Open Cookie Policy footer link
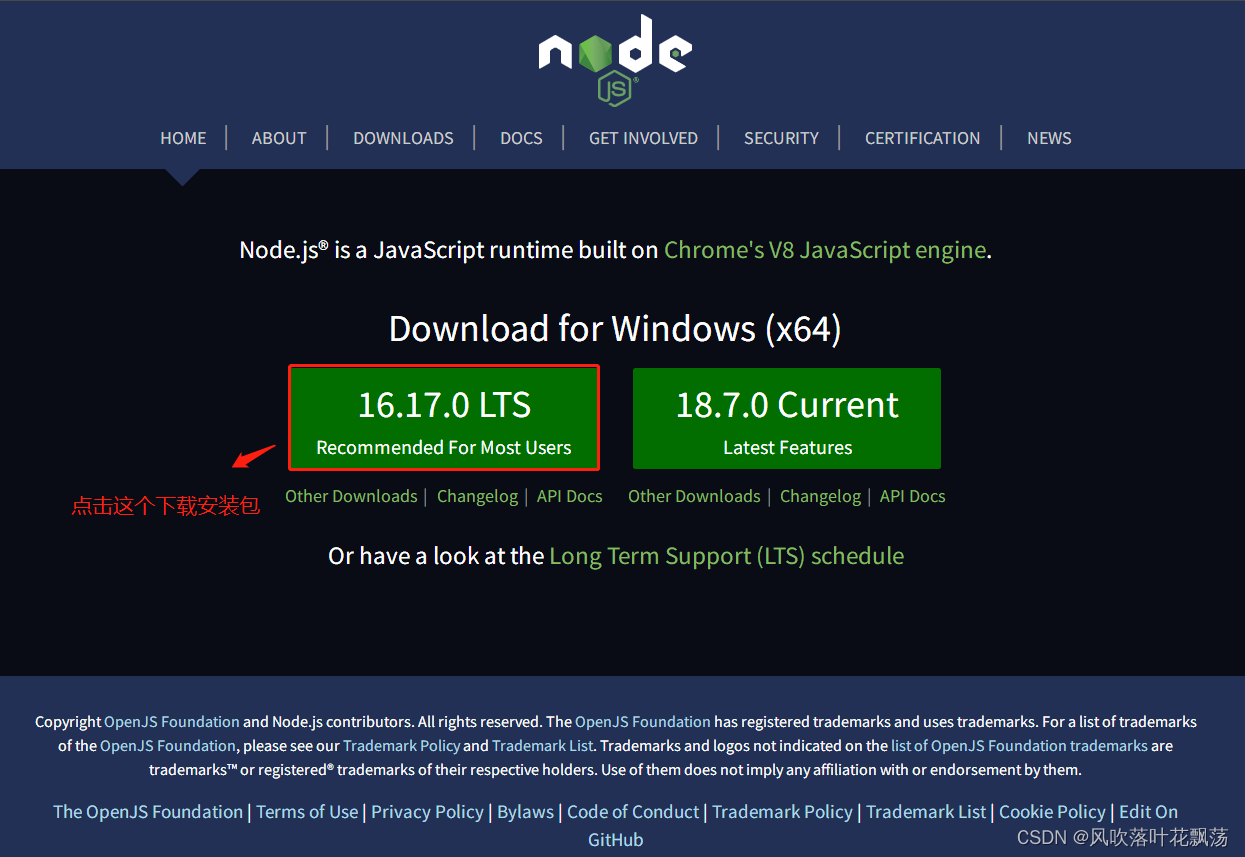The height and width of the screenshot is (857, 1245). click(1052, 812)
